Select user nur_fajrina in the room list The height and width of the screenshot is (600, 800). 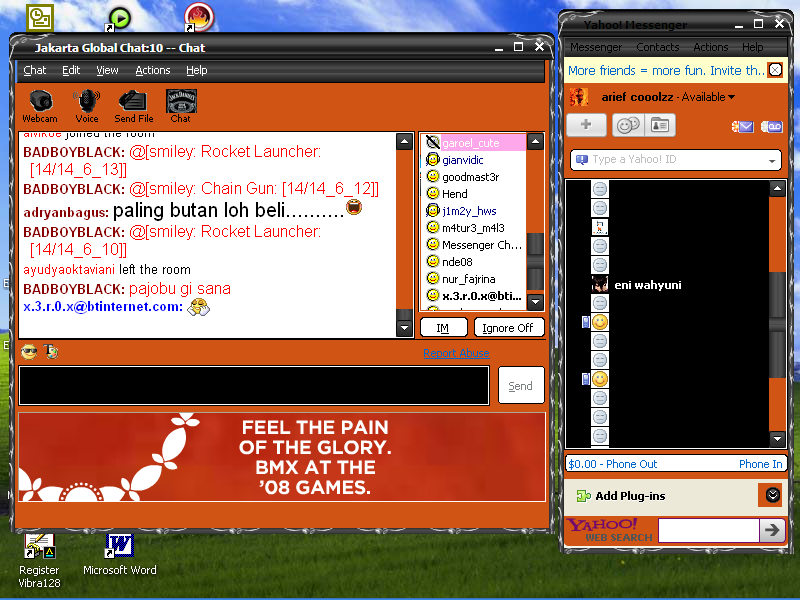(x=468, y=279)
